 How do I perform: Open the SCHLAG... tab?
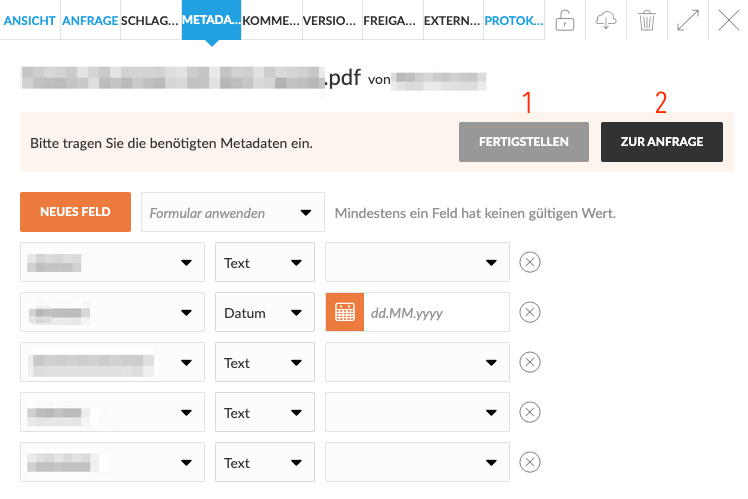(150, 21)
